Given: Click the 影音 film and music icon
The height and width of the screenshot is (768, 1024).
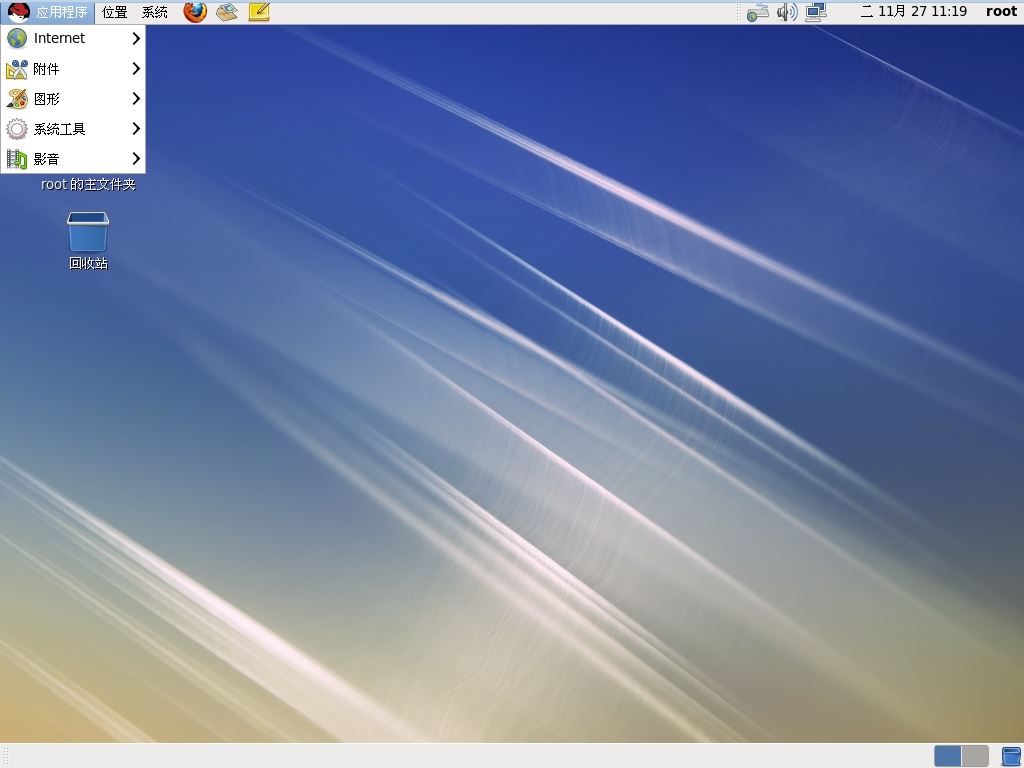Looking at the screenshot, I should pos(17,159).
